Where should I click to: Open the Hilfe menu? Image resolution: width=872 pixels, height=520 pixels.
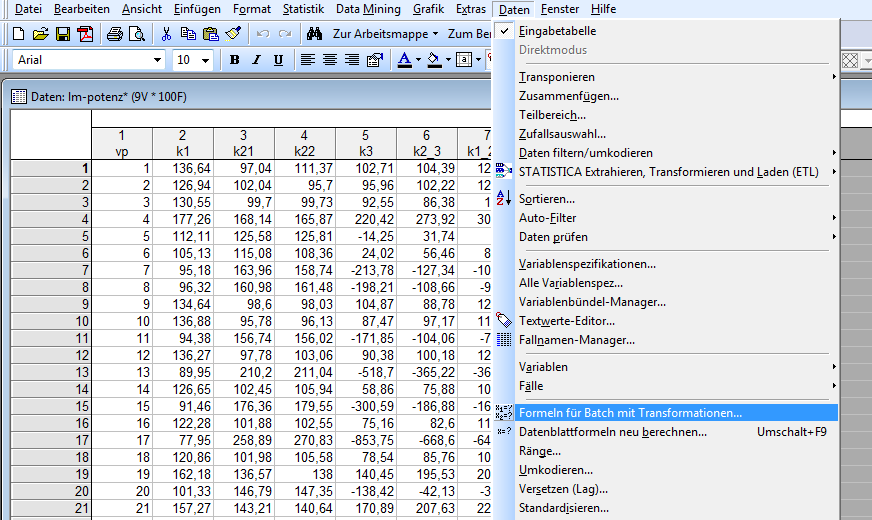point(603,9)
